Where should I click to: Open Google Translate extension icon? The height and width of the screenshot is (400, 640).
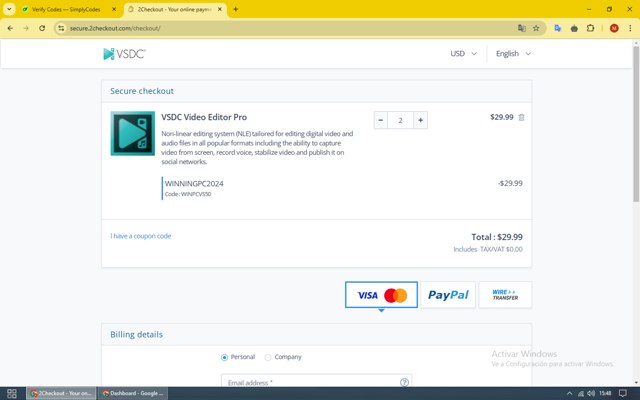point(558,28)
